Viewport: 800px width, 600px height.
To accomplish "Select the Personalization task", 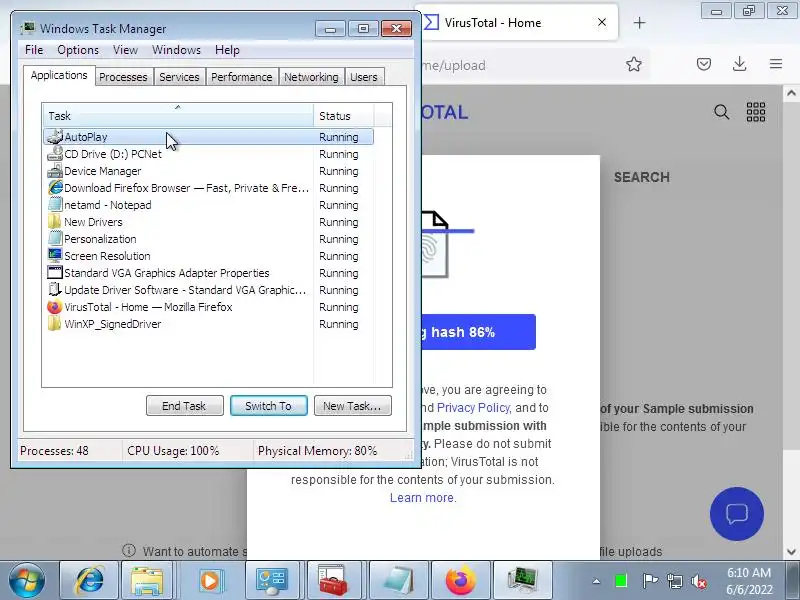I will (209, 239).
